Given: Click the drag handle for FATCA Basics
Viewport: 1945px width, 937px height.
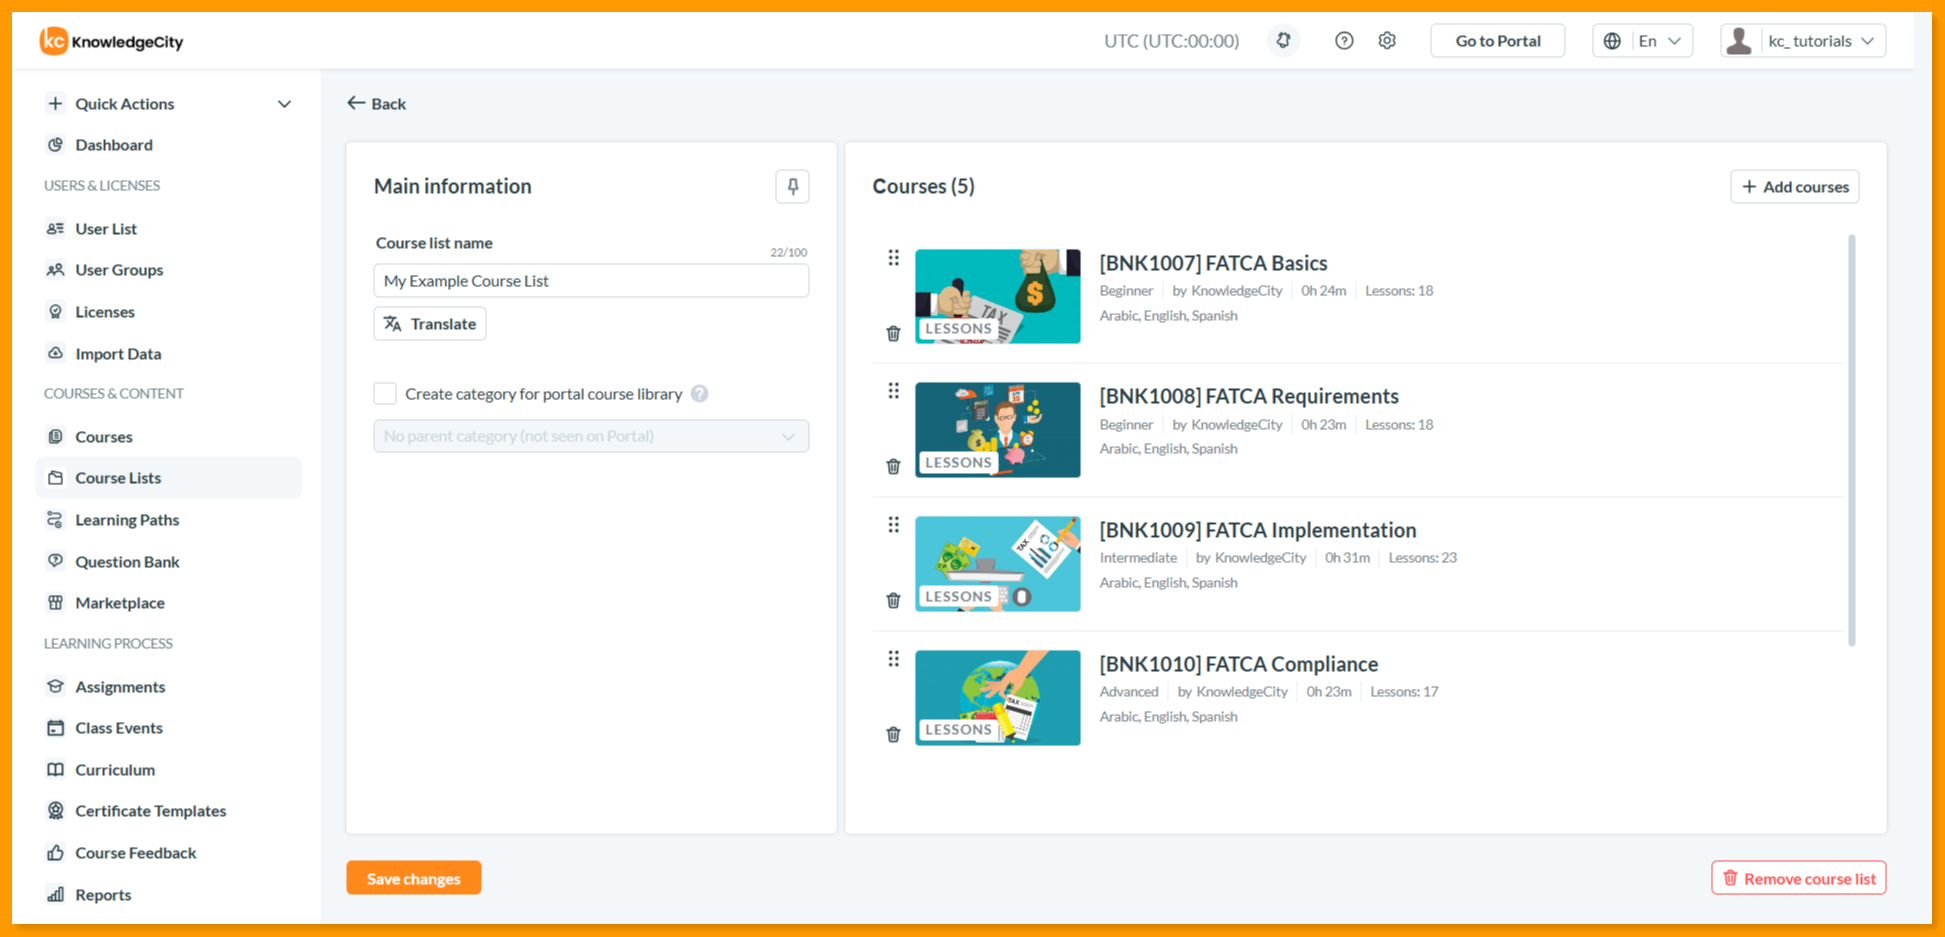Looking at the screenshot, I should tap(893, 258).
